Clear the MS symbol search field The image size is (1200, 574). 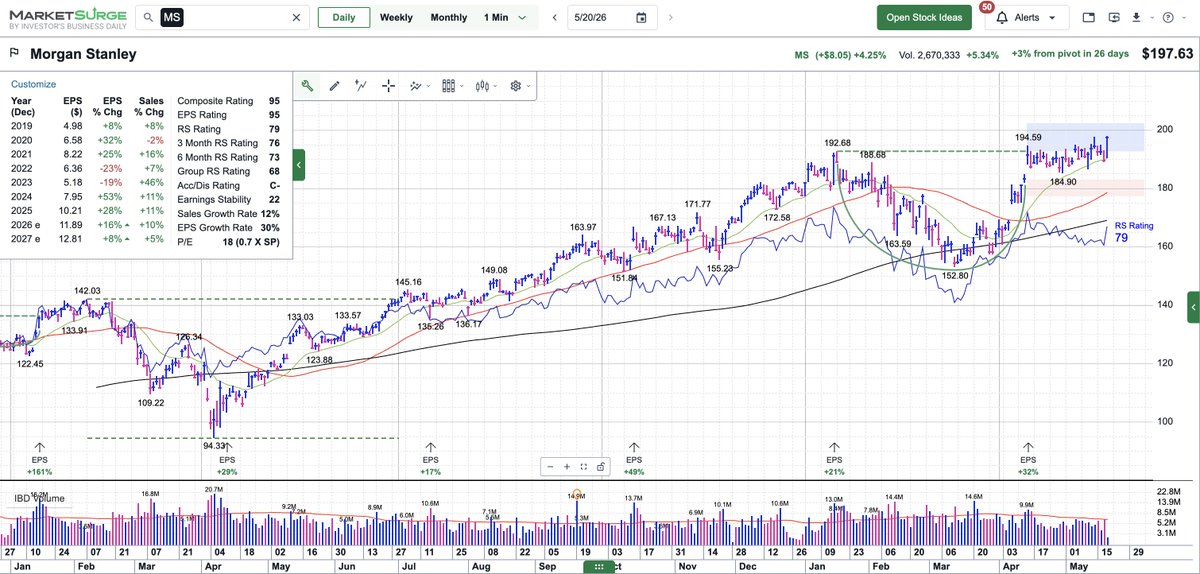pos(296,18)
